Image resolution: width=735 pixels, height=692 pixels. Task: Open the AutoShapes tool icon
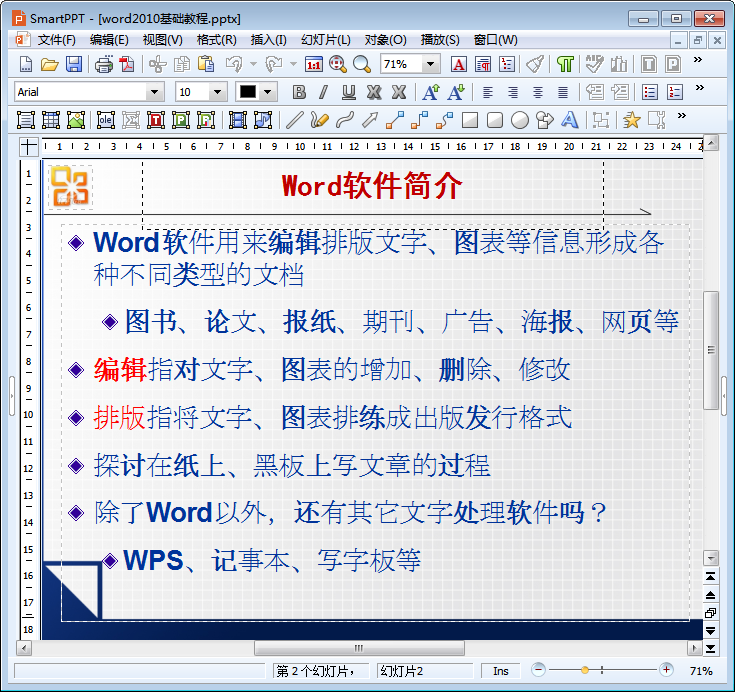(544, 120)
